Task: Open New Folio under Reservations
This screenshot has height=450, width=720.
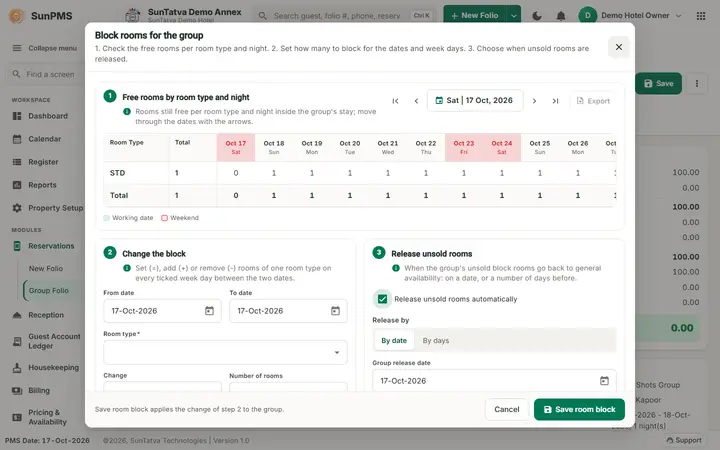Action: click(46, 269)
